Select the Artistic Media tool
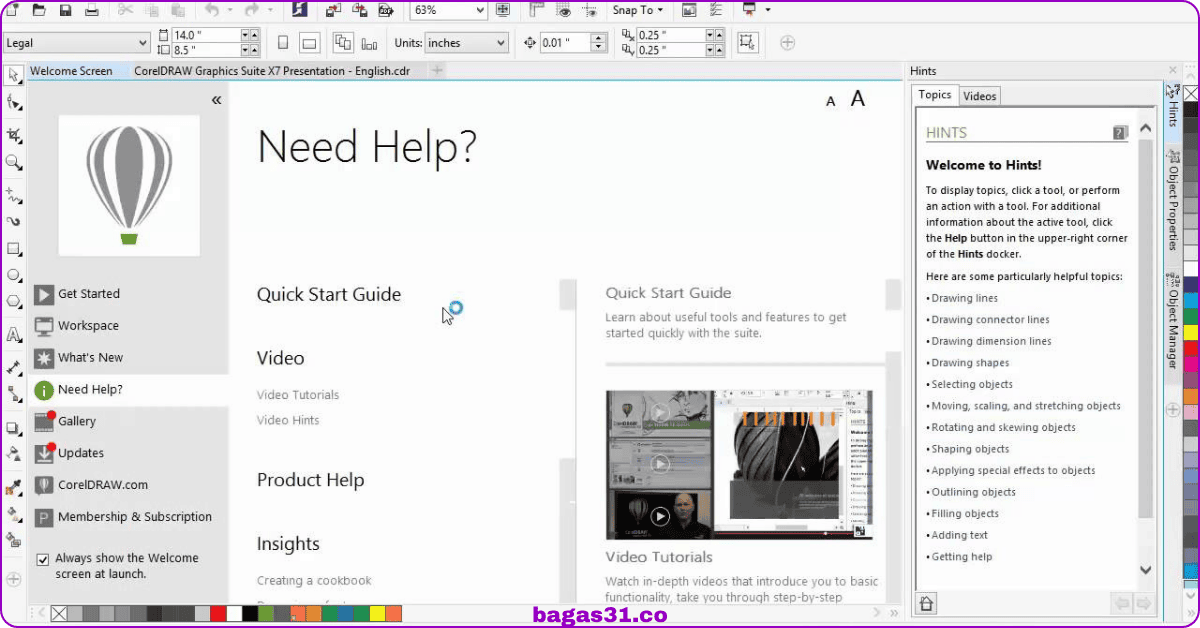Screen dimensions: 1200x628 coord(13,221)
